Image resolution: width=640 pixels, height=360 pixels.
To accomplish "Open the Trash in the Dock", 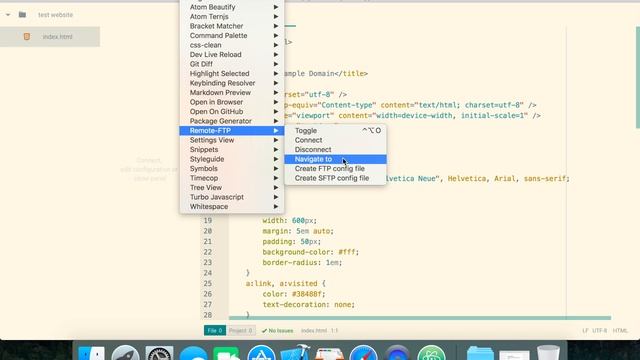I will pos(548,353).
